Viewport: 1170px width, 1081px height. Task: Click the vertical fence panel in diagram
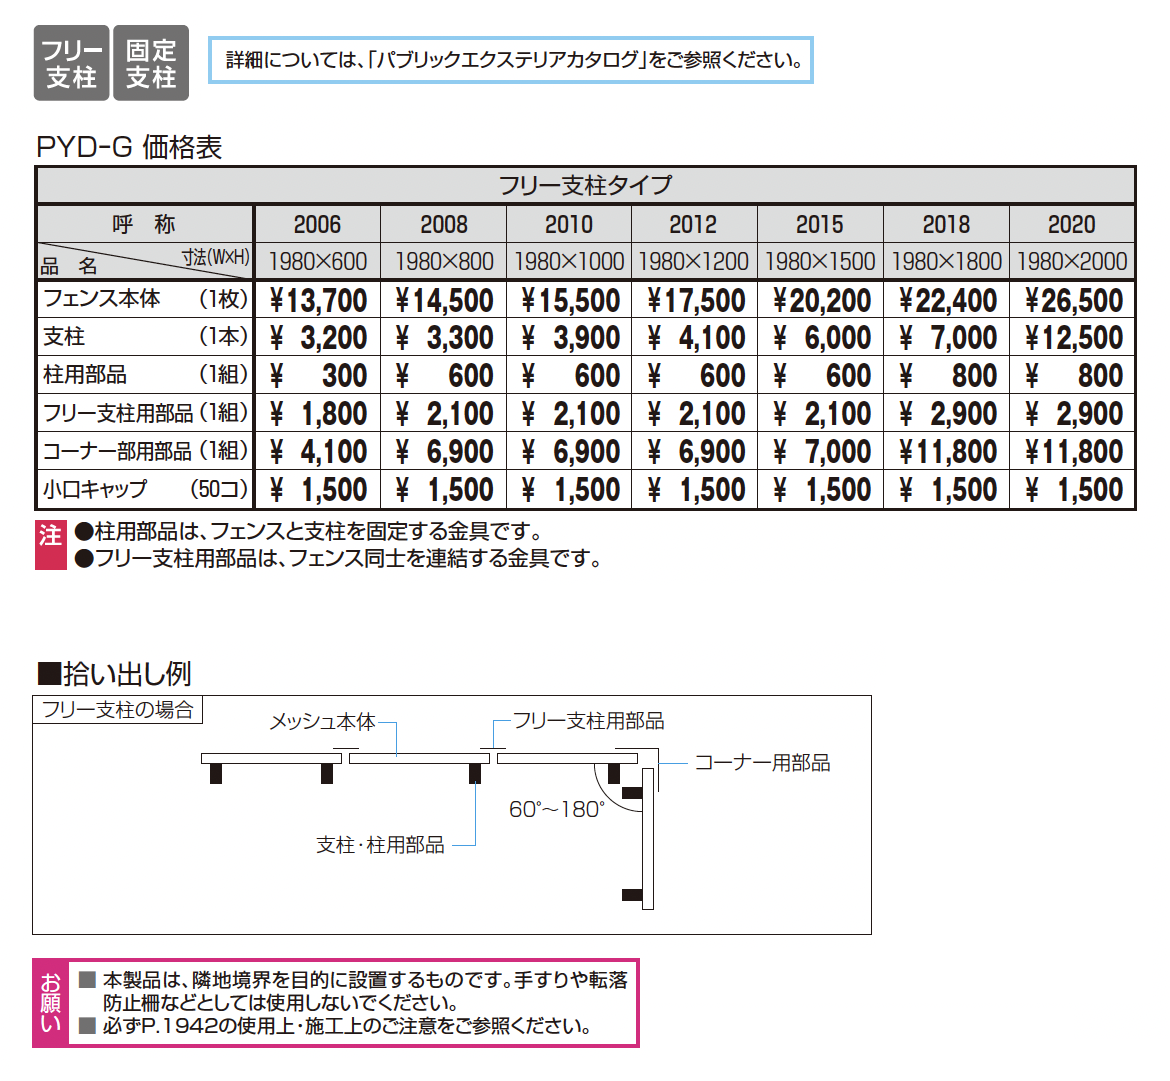pos(648,839)
